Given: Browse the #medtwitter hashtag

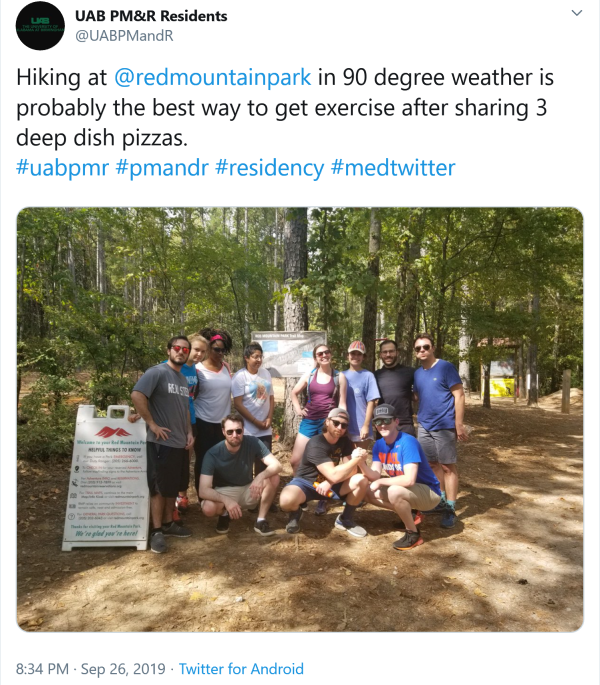Looking at the screenshot, I should (x=393, y=168).
